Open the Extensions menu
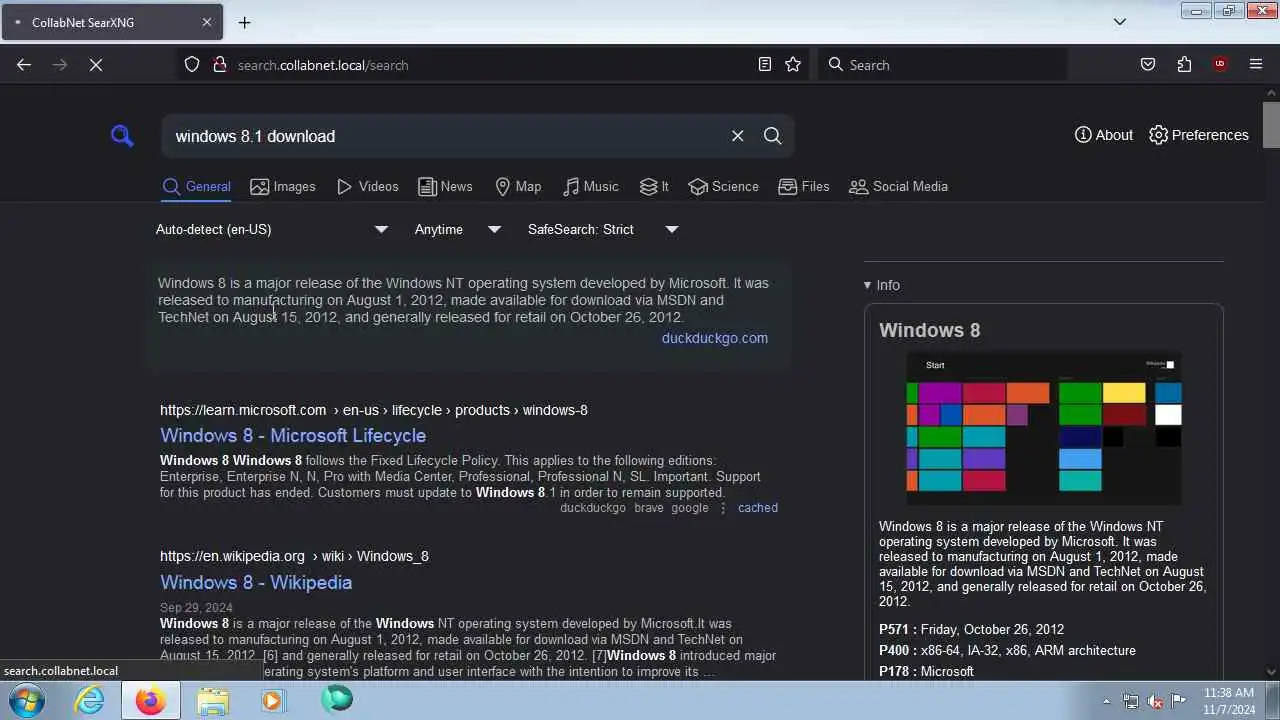Viewport: 1280px width, 720px height. [1184, 65]
